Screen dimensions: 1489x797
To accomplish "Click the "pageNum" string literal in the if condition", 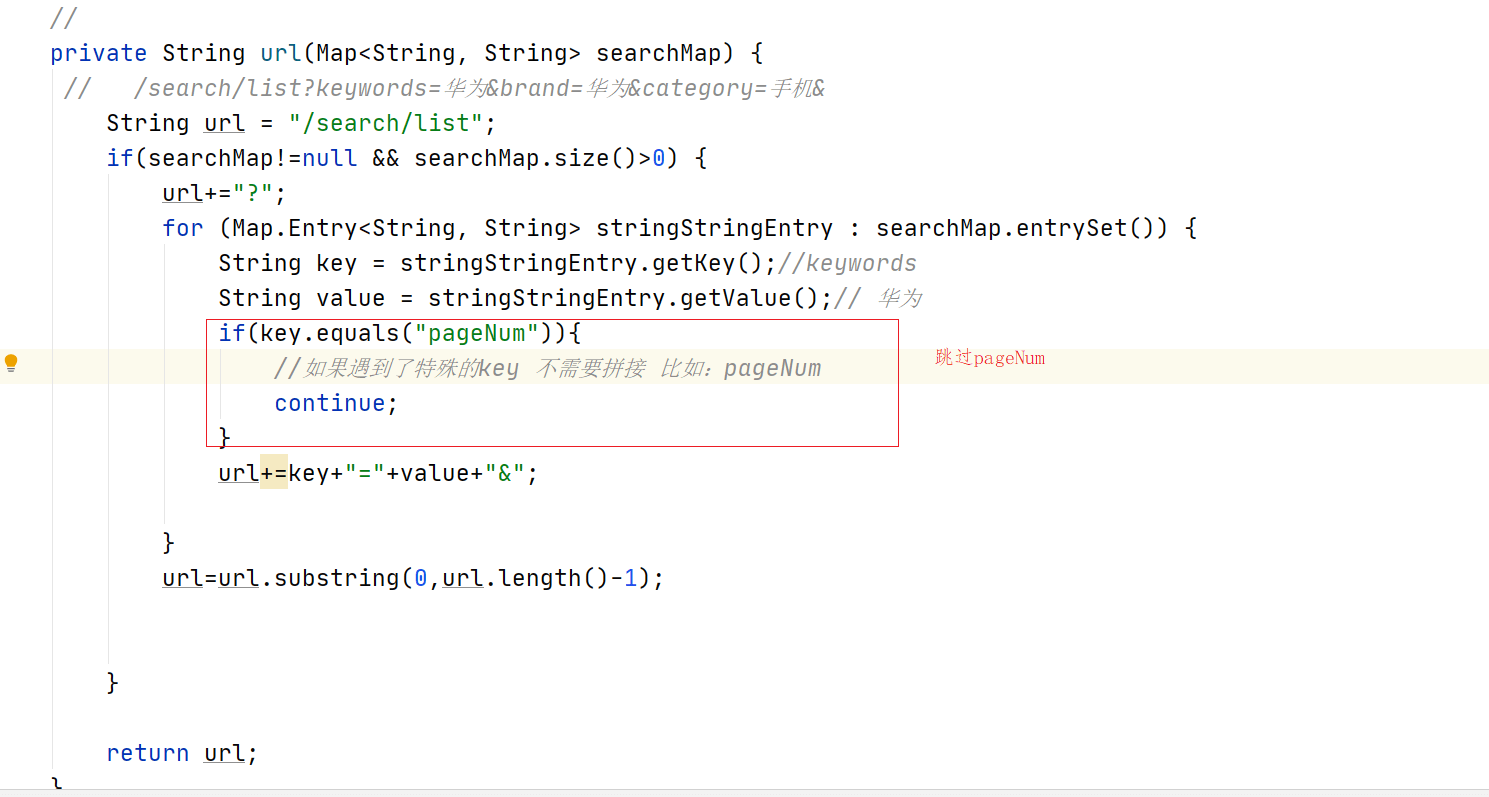I will [477, 333].
